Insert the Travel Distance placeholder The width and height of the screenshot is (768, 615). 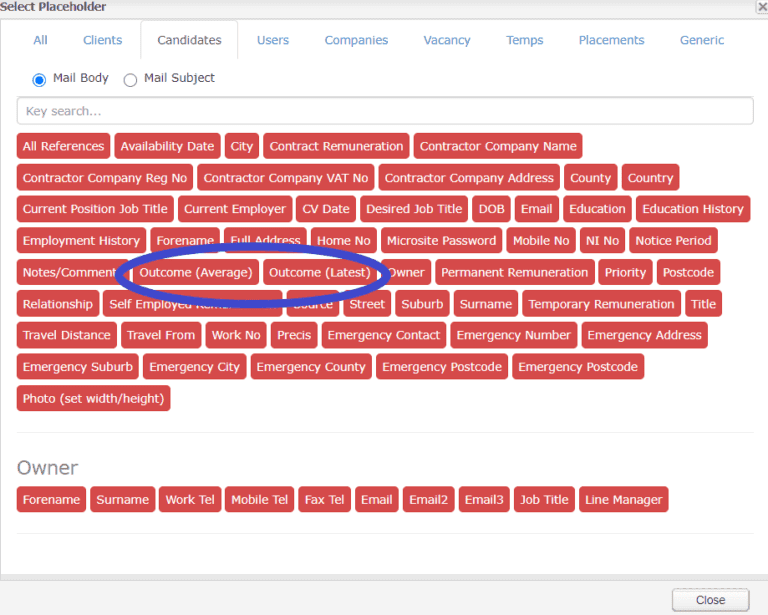coord(67,335)
